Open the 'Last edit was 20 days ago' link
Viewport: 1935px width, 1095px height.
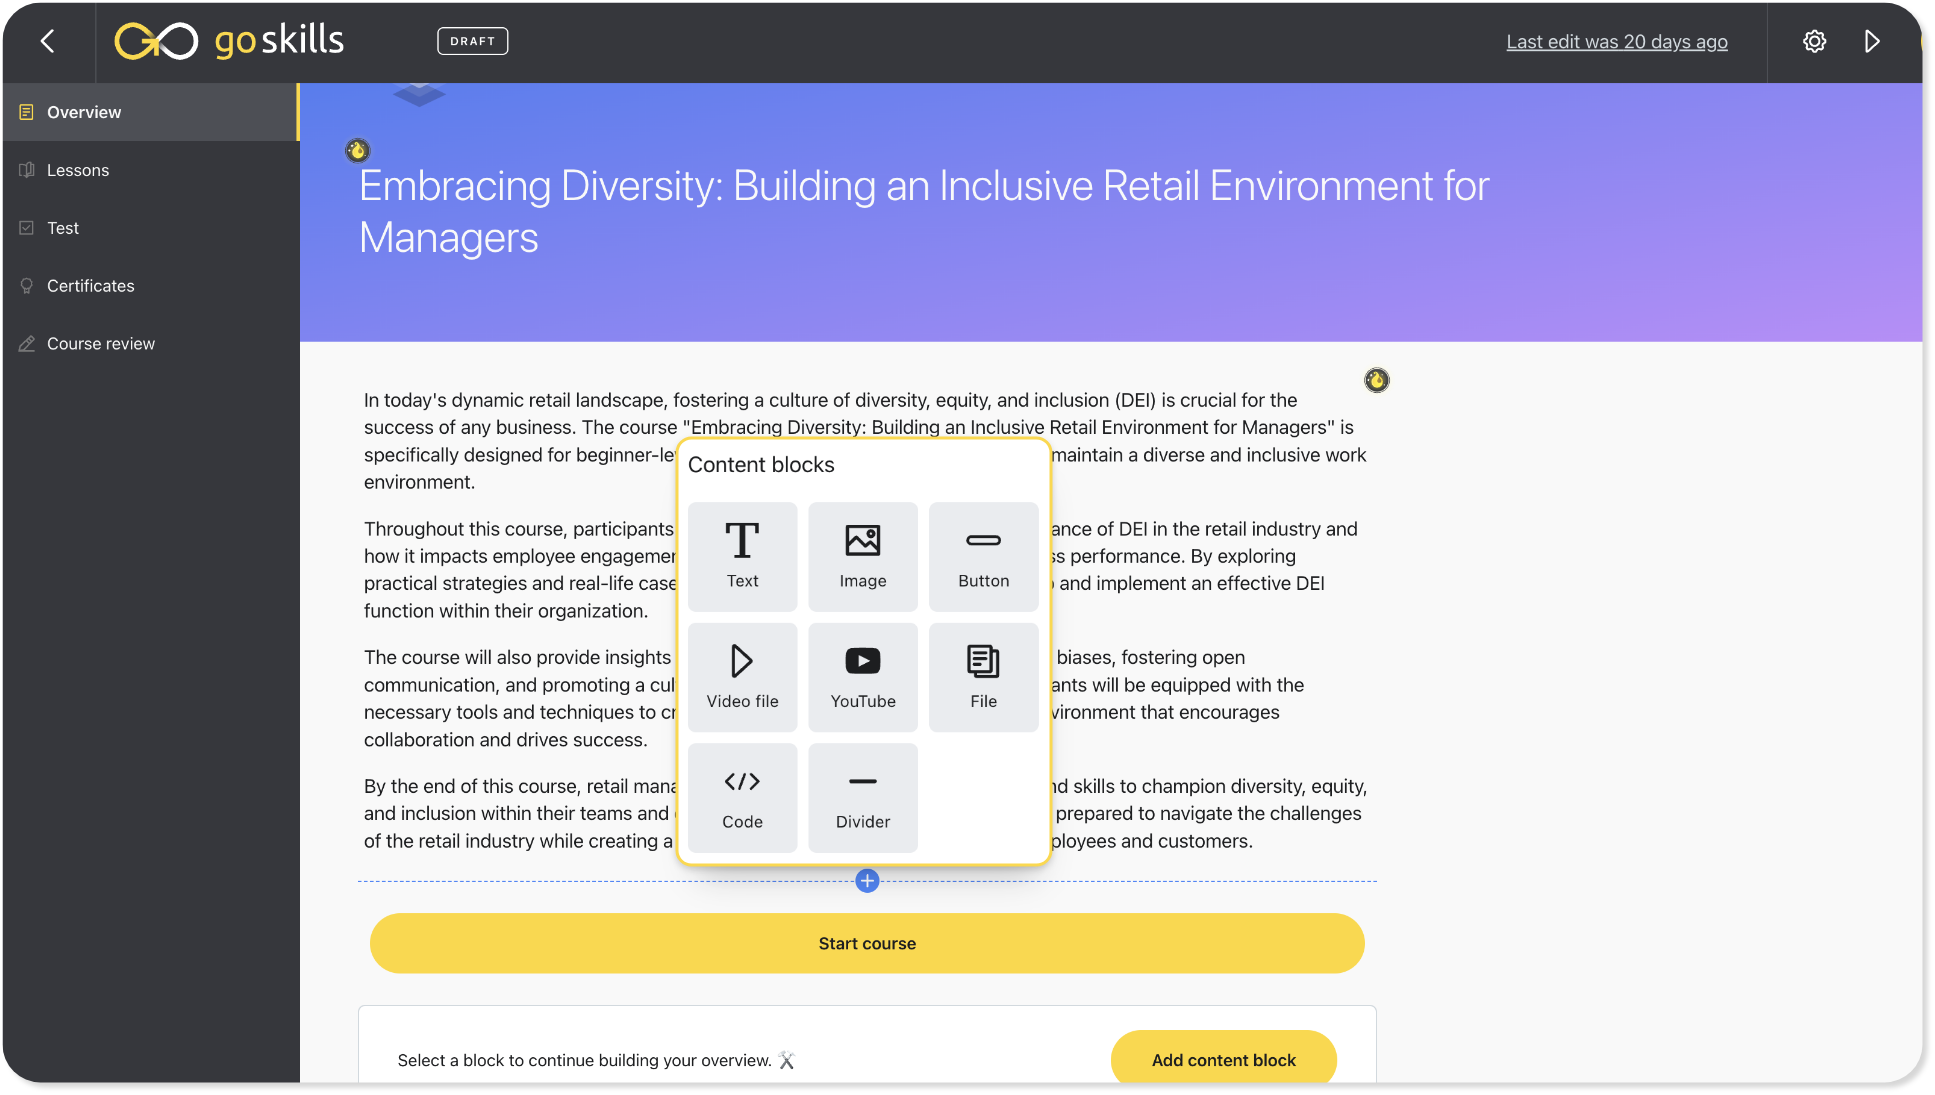click(1617, 41)
